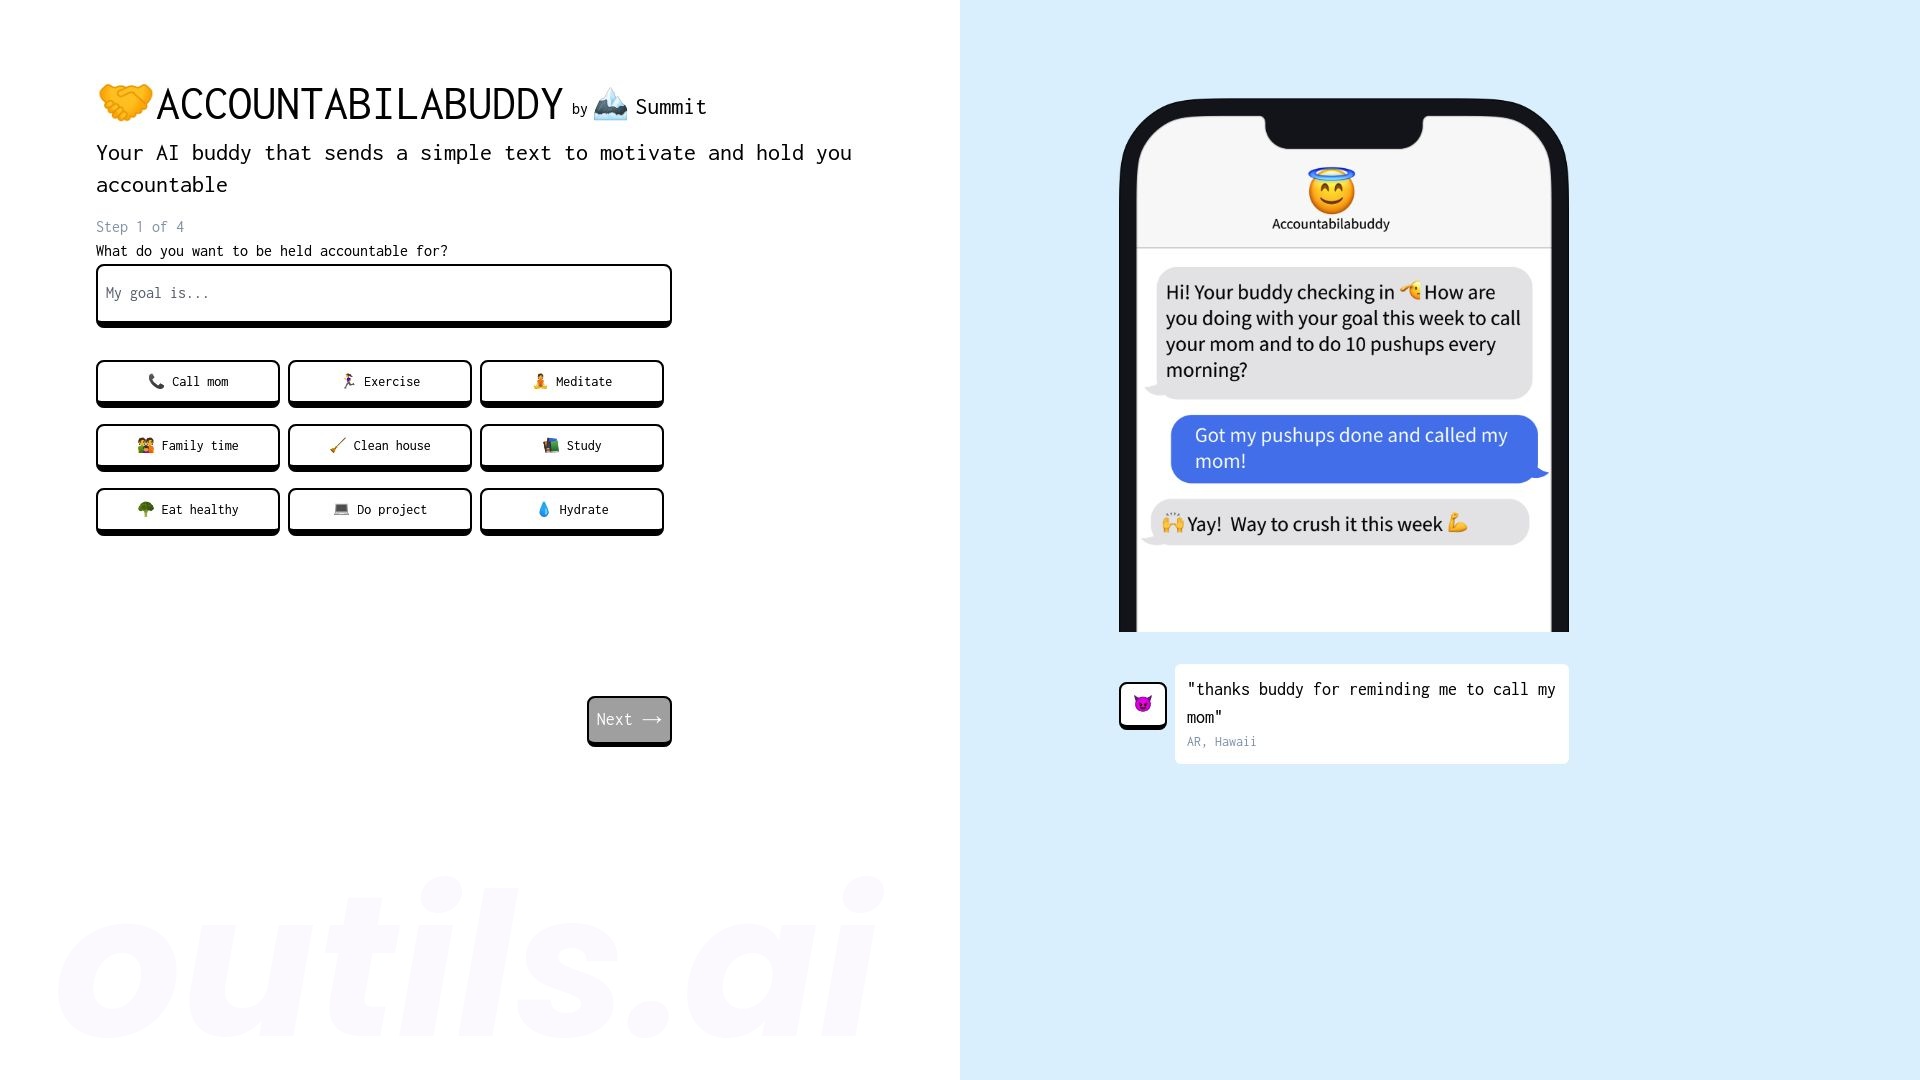Click the Accountabilabuddy chat header

click(x=1331, y=198)
